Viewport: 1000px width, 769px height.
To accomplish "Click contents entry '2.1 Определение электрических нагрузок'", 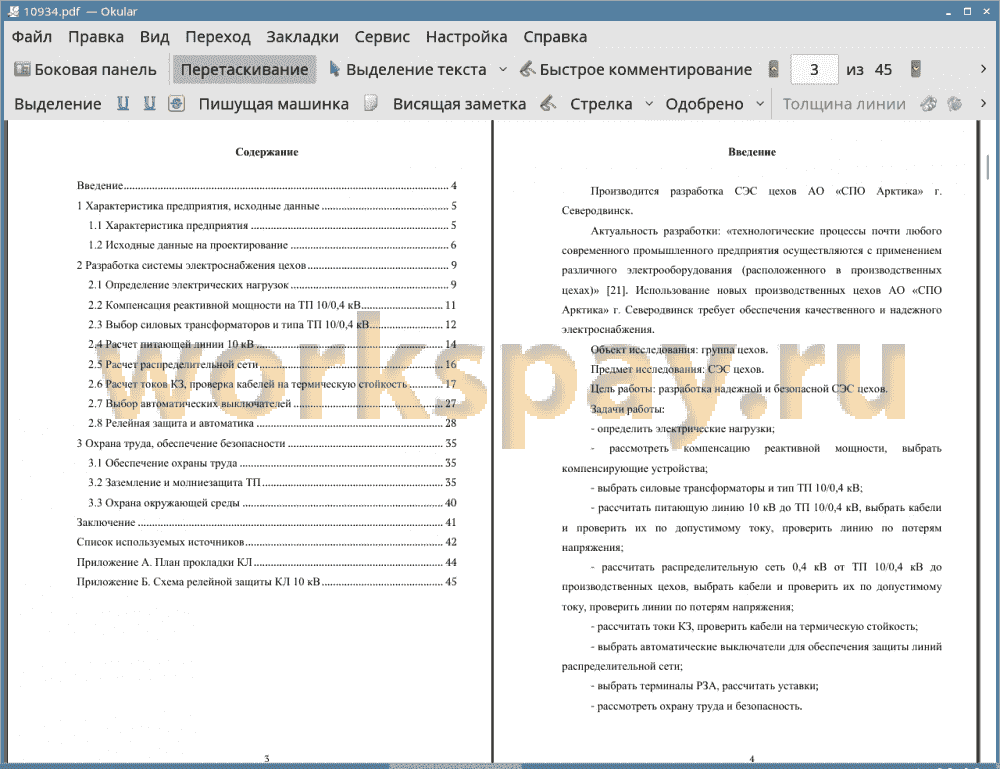I will (272, 284).
